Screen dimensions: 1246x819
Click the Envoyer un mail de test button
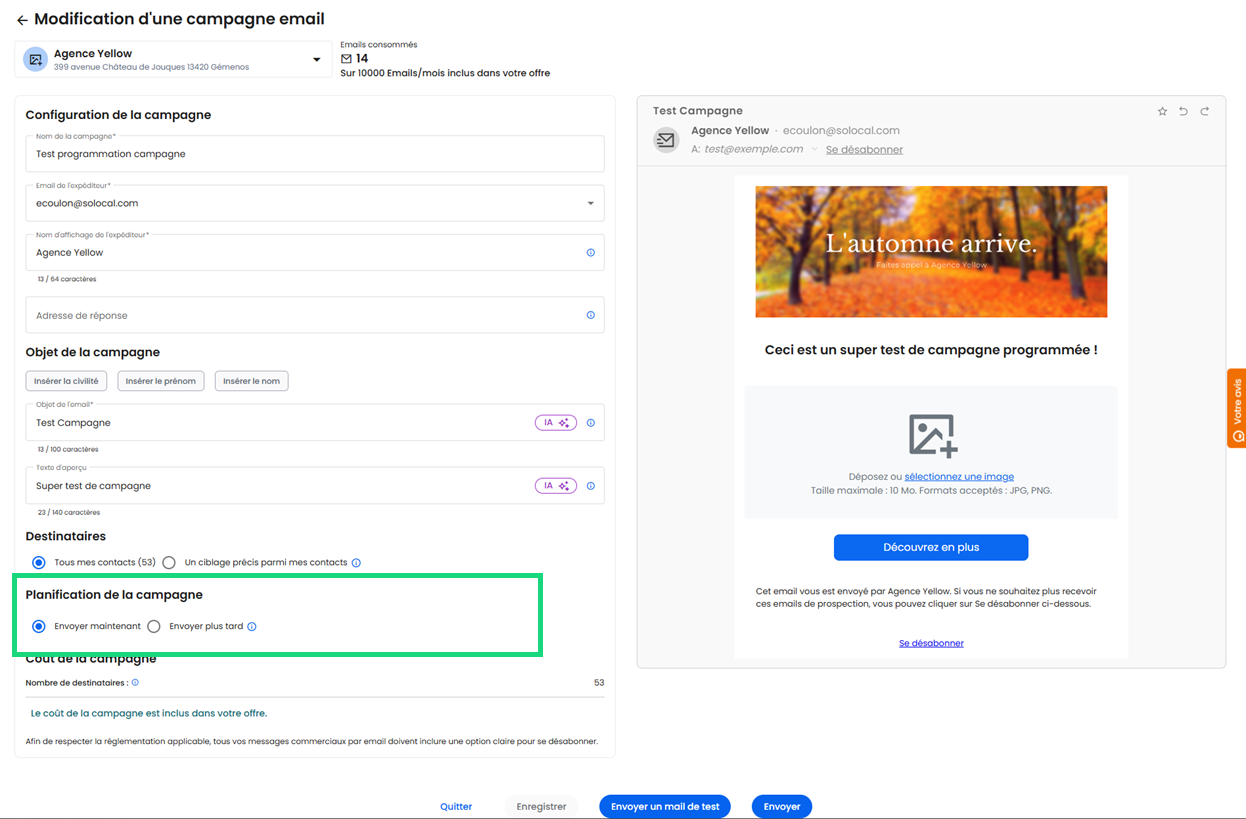tap(665, 807)
